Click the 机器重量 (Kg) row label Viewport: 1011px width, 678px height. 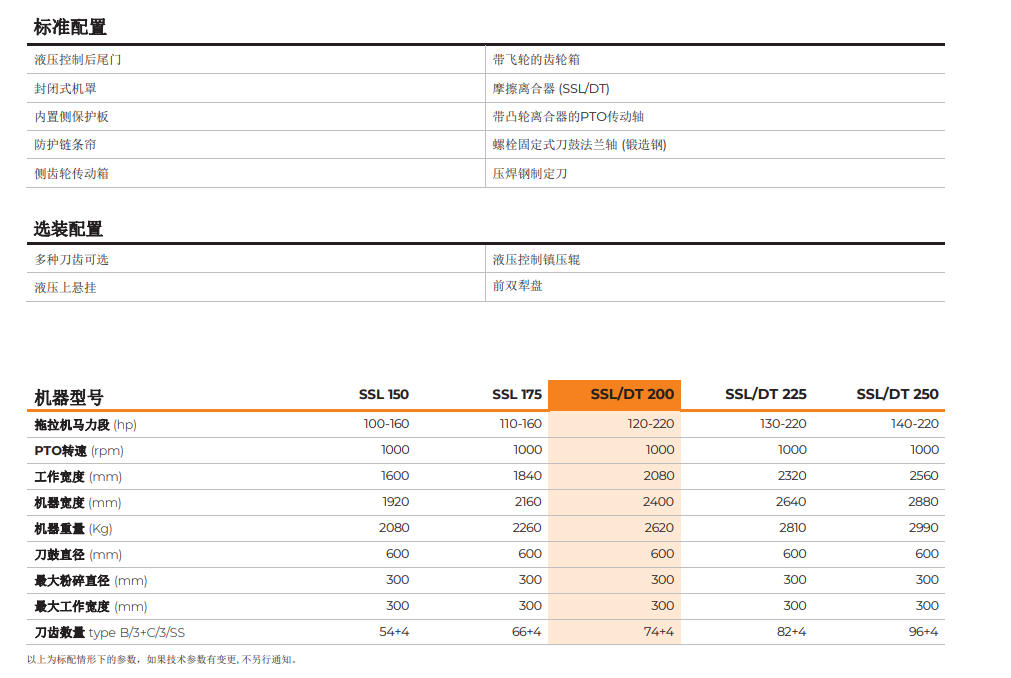(73, 528)
